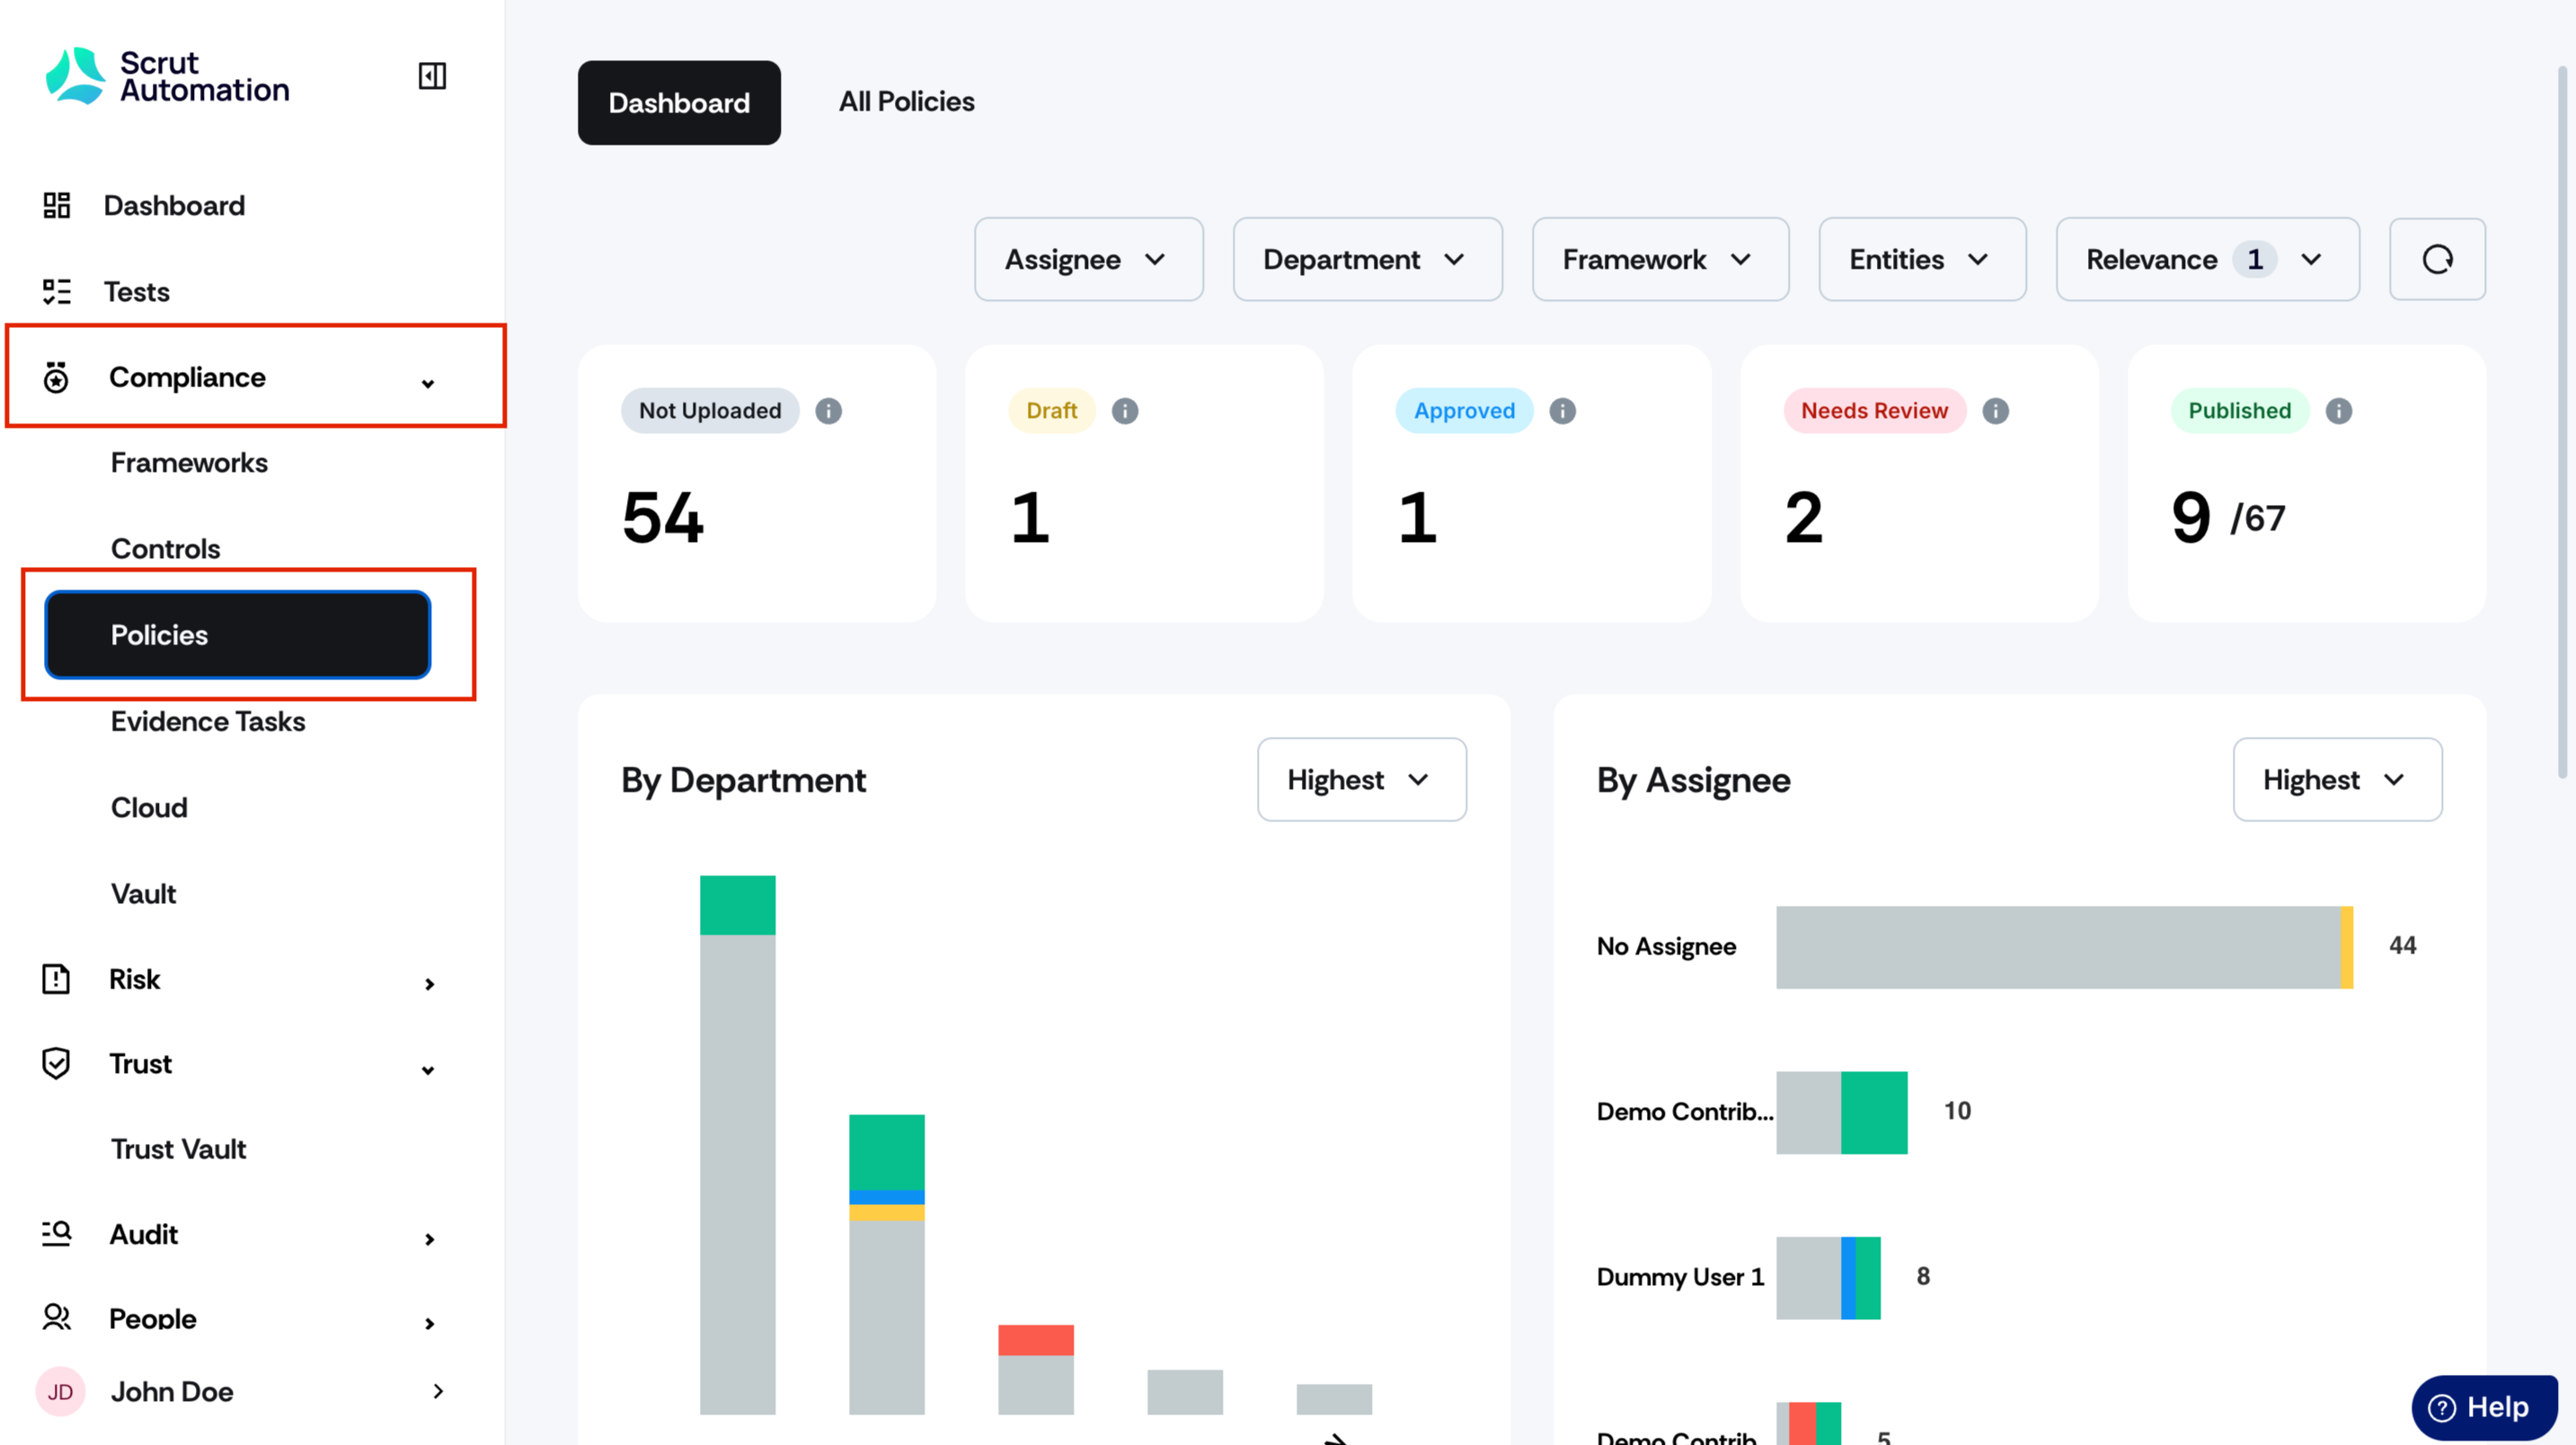Go to Evidence Tasks page

[x=208, y=721]
